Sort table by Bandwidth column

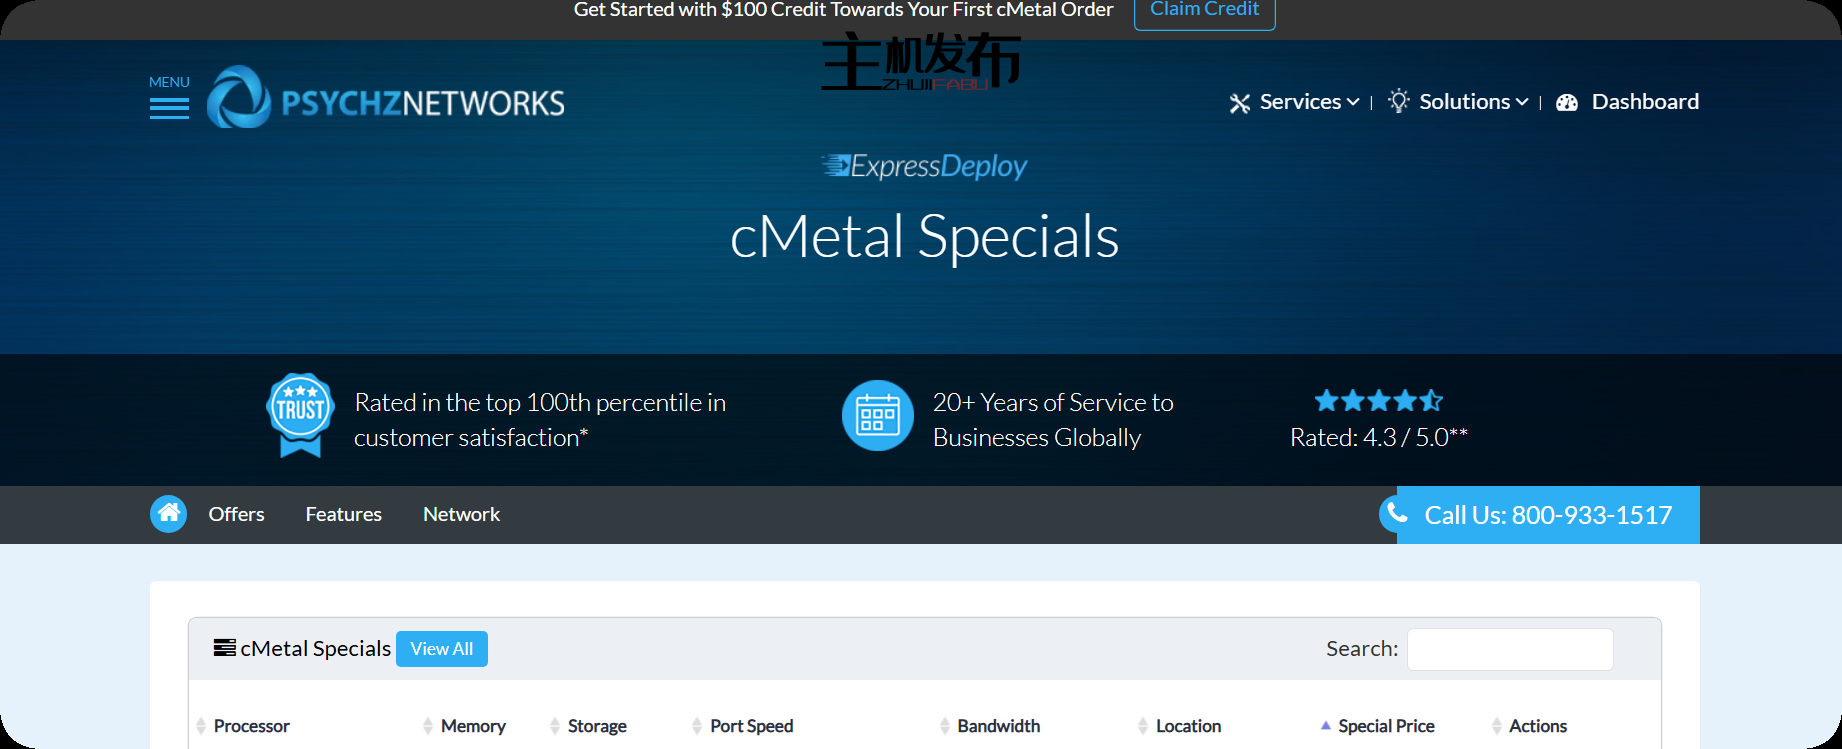[x=998, y=726]
